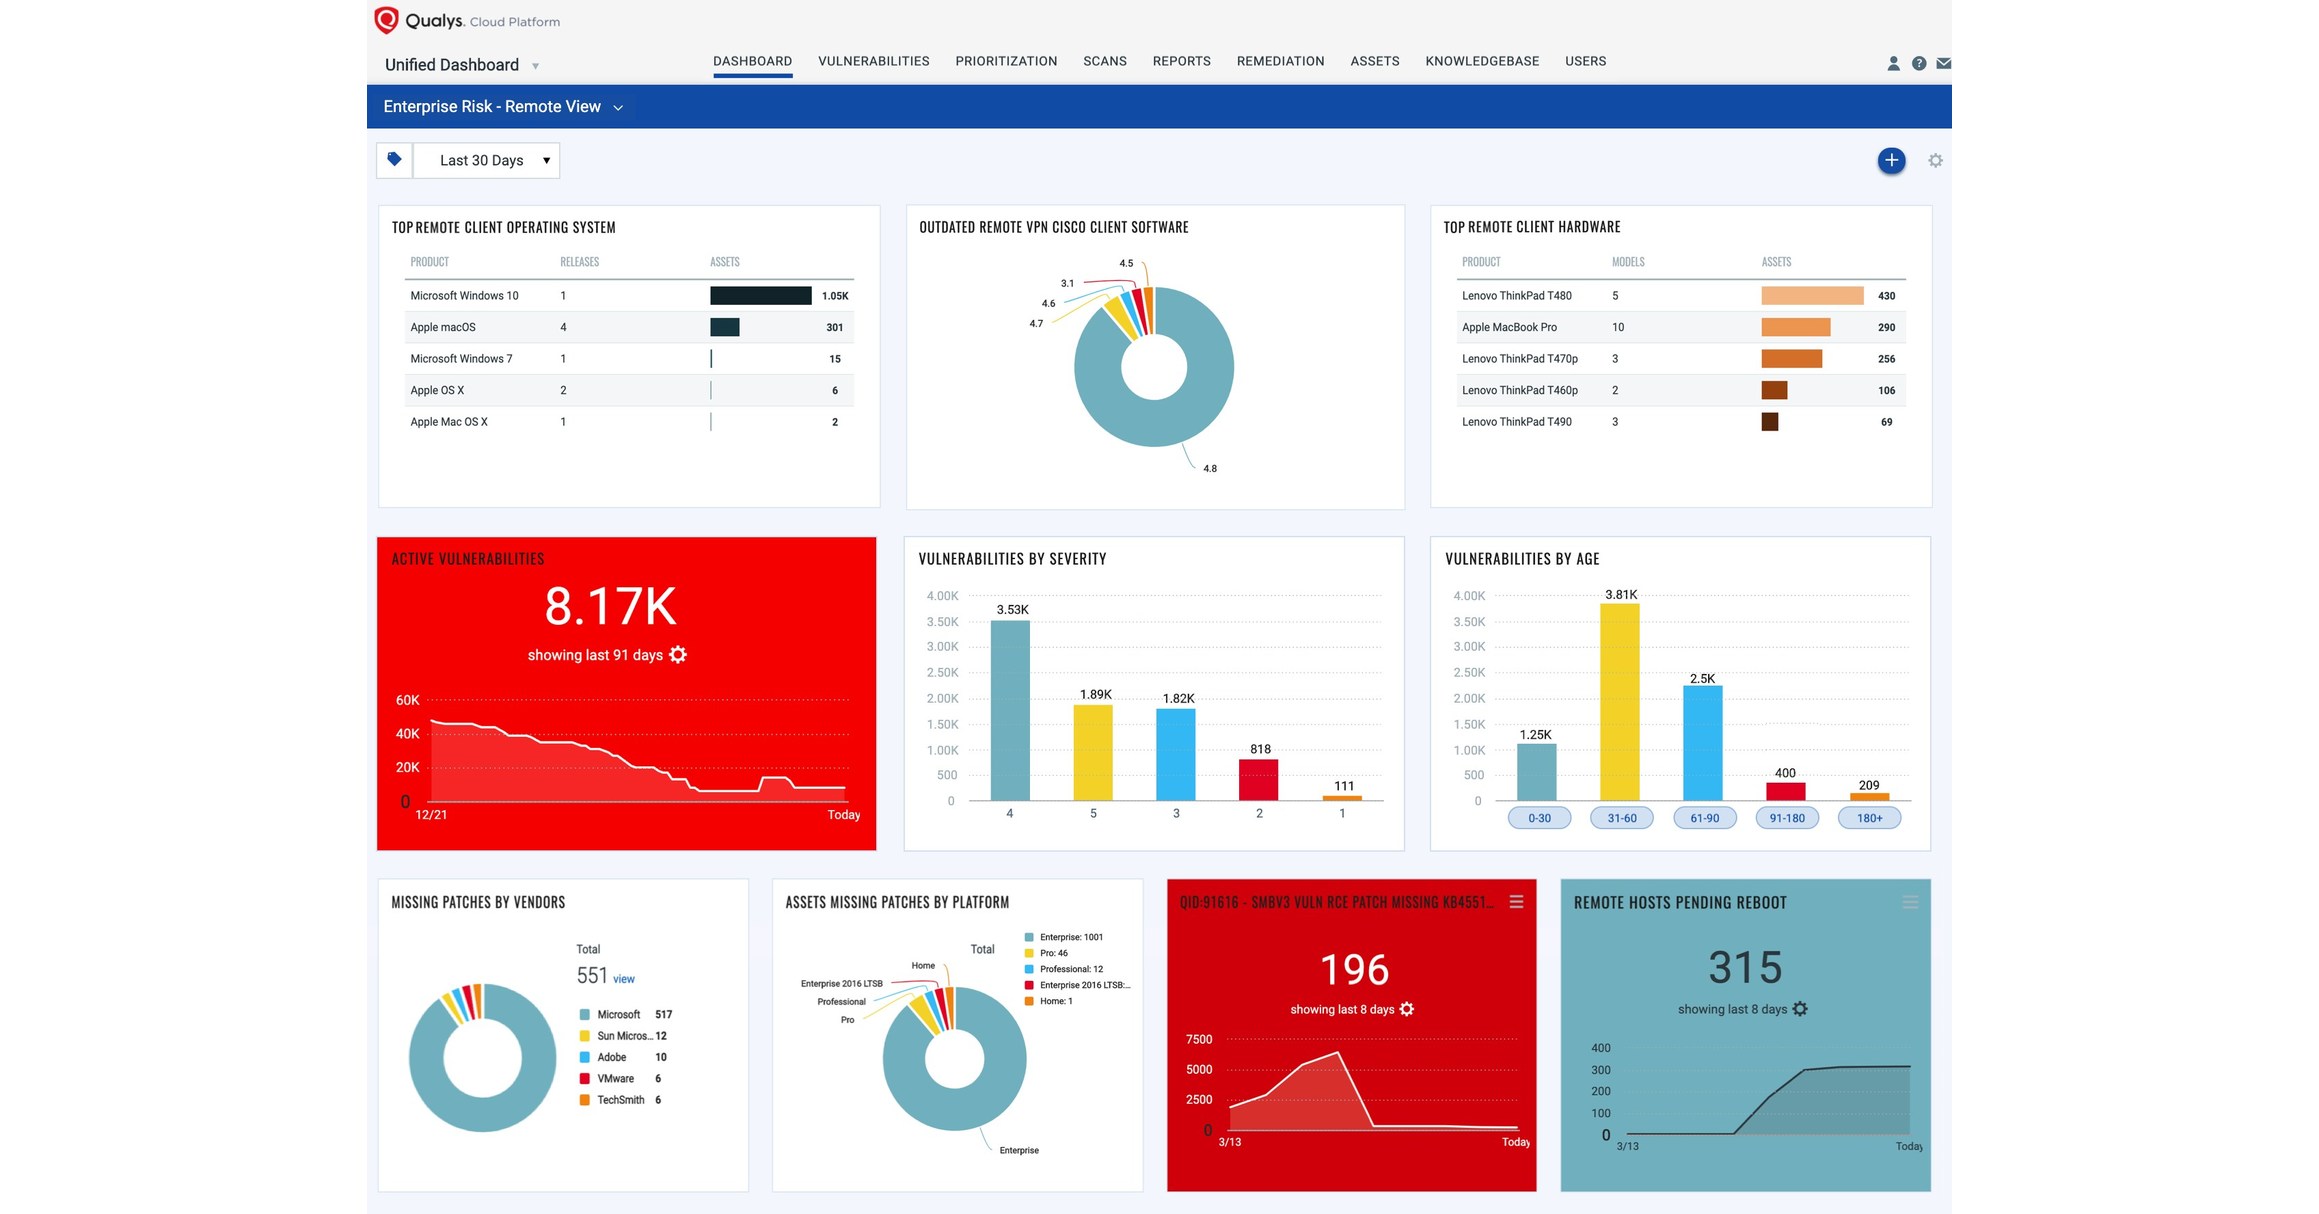Open the QID:91616 widget menu icon
This screenshot has height=1214, width=2319.
[x=1516, y=901]
